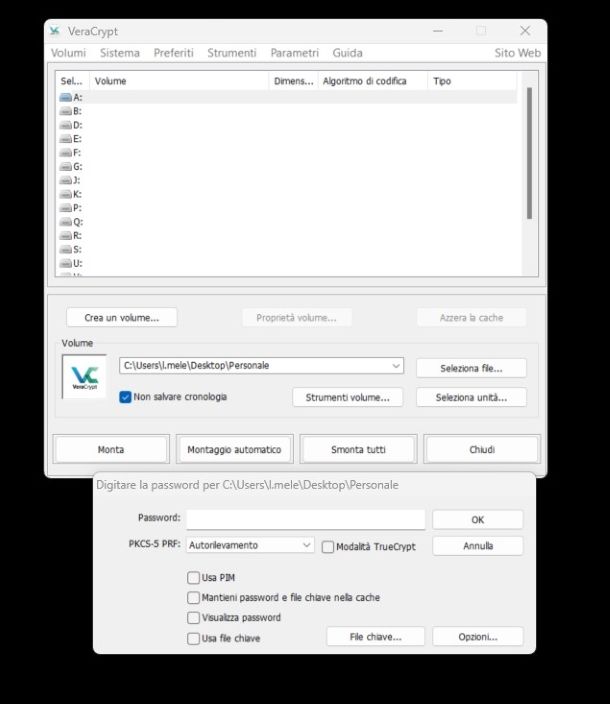Click the Montaggio automatico button
The width and height of the screenshot is (610, 704).
coord(234,449)
